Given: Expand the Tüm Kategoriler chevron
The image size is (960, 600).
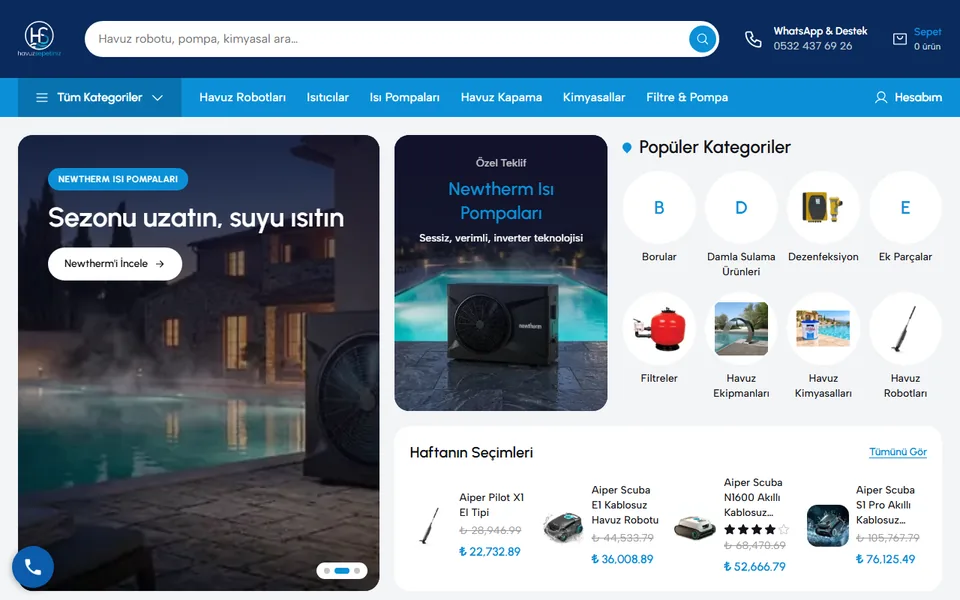Looking at the screenshot, I should pyautogui.click(x=157, y=97).
